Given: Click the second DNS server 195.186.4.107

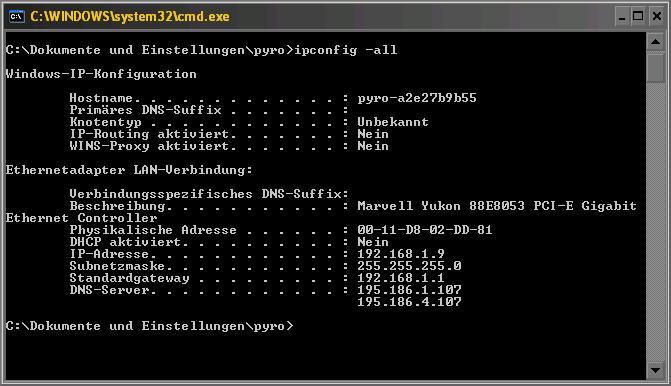Looking at the screenshot, I should (x=409, y=302).
